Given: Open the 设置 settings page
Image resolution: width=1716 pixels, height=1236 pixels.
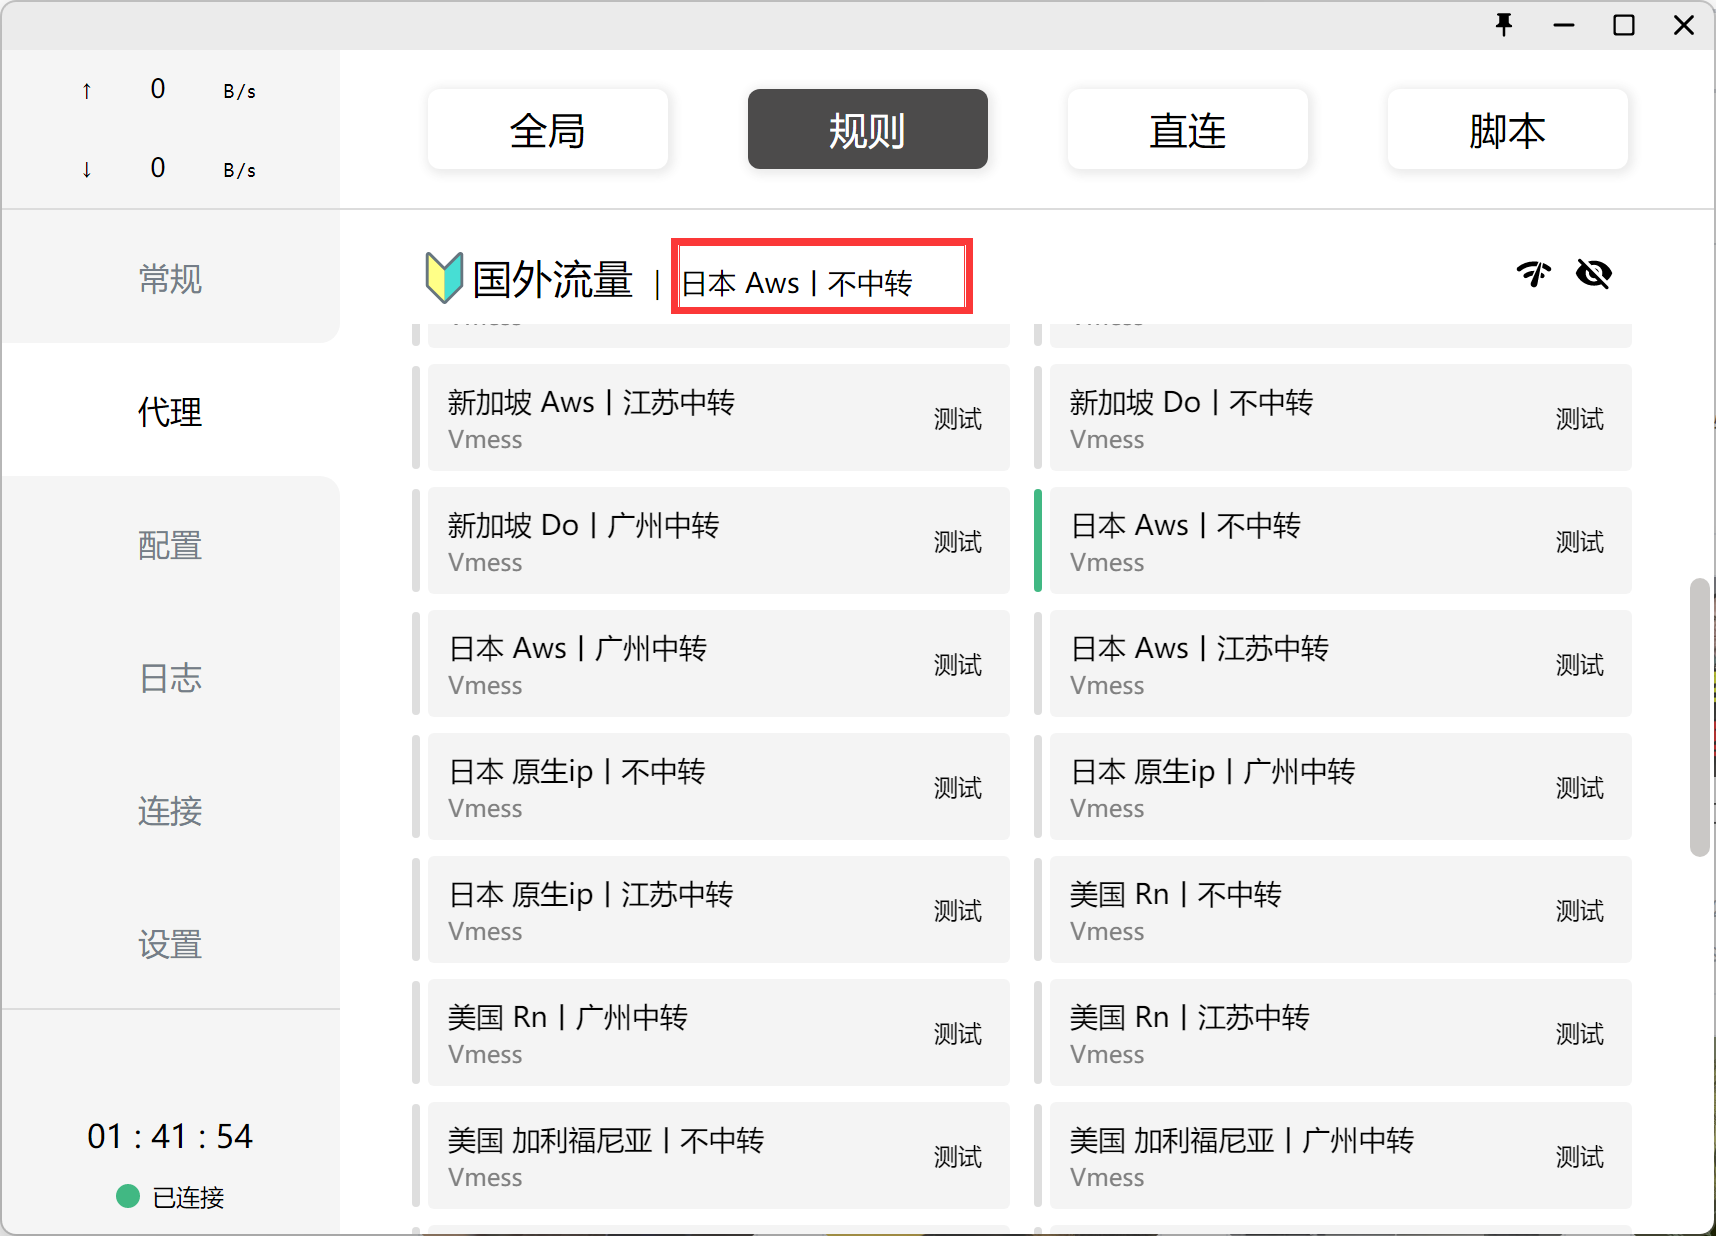Looking at the screenshot, I should [x=170, y=944].
